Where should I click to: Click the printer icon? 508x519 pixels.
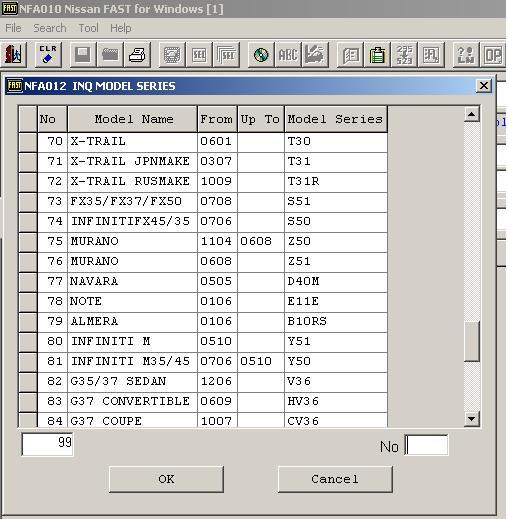pyautogui.click(x=137, y=54)
